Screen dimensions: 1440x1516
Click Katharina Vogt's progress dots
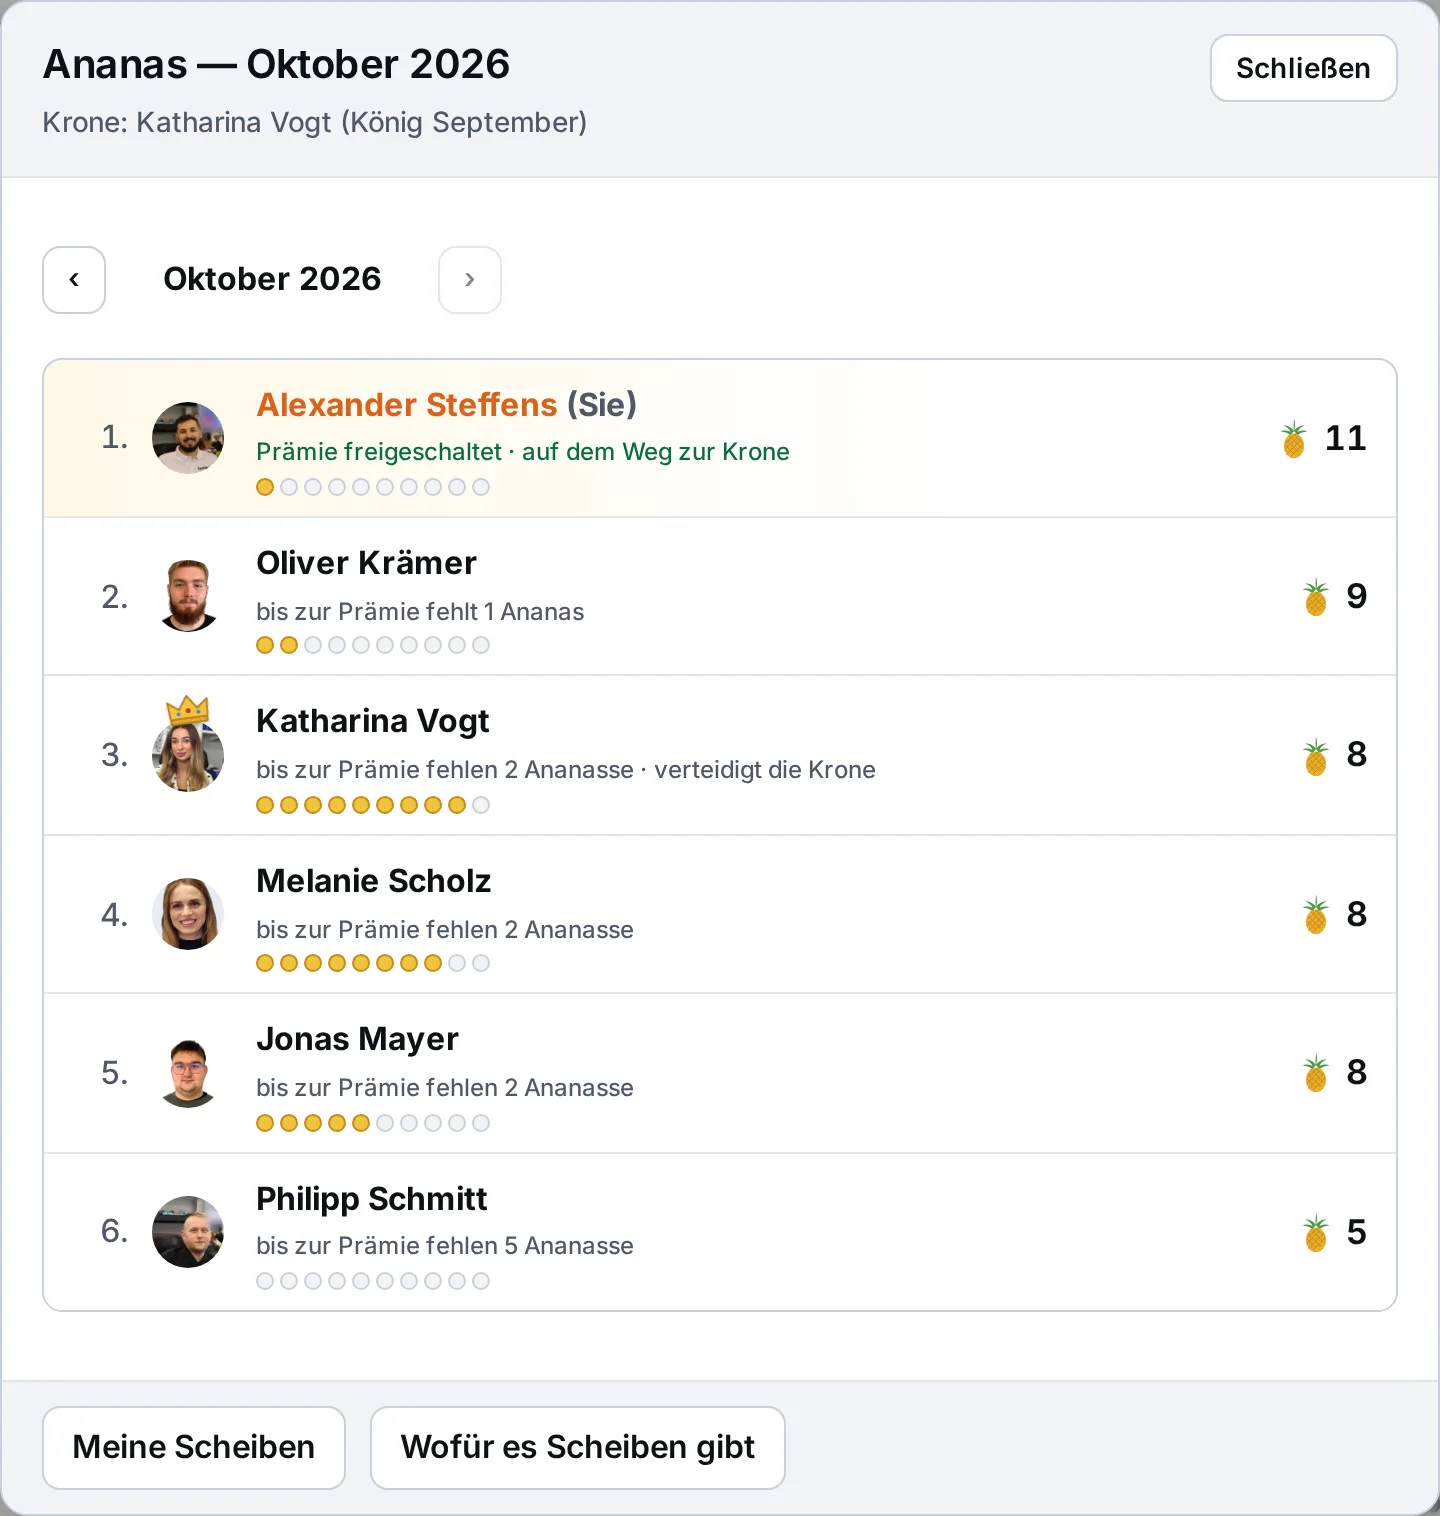coord(373,805)
